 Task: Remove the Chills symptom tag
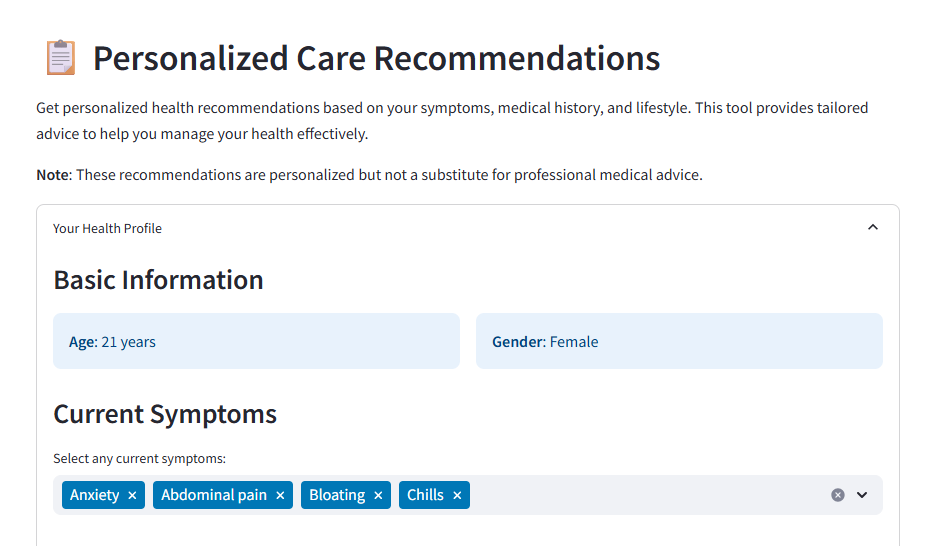pyautogui.click(x=457, y=496)
